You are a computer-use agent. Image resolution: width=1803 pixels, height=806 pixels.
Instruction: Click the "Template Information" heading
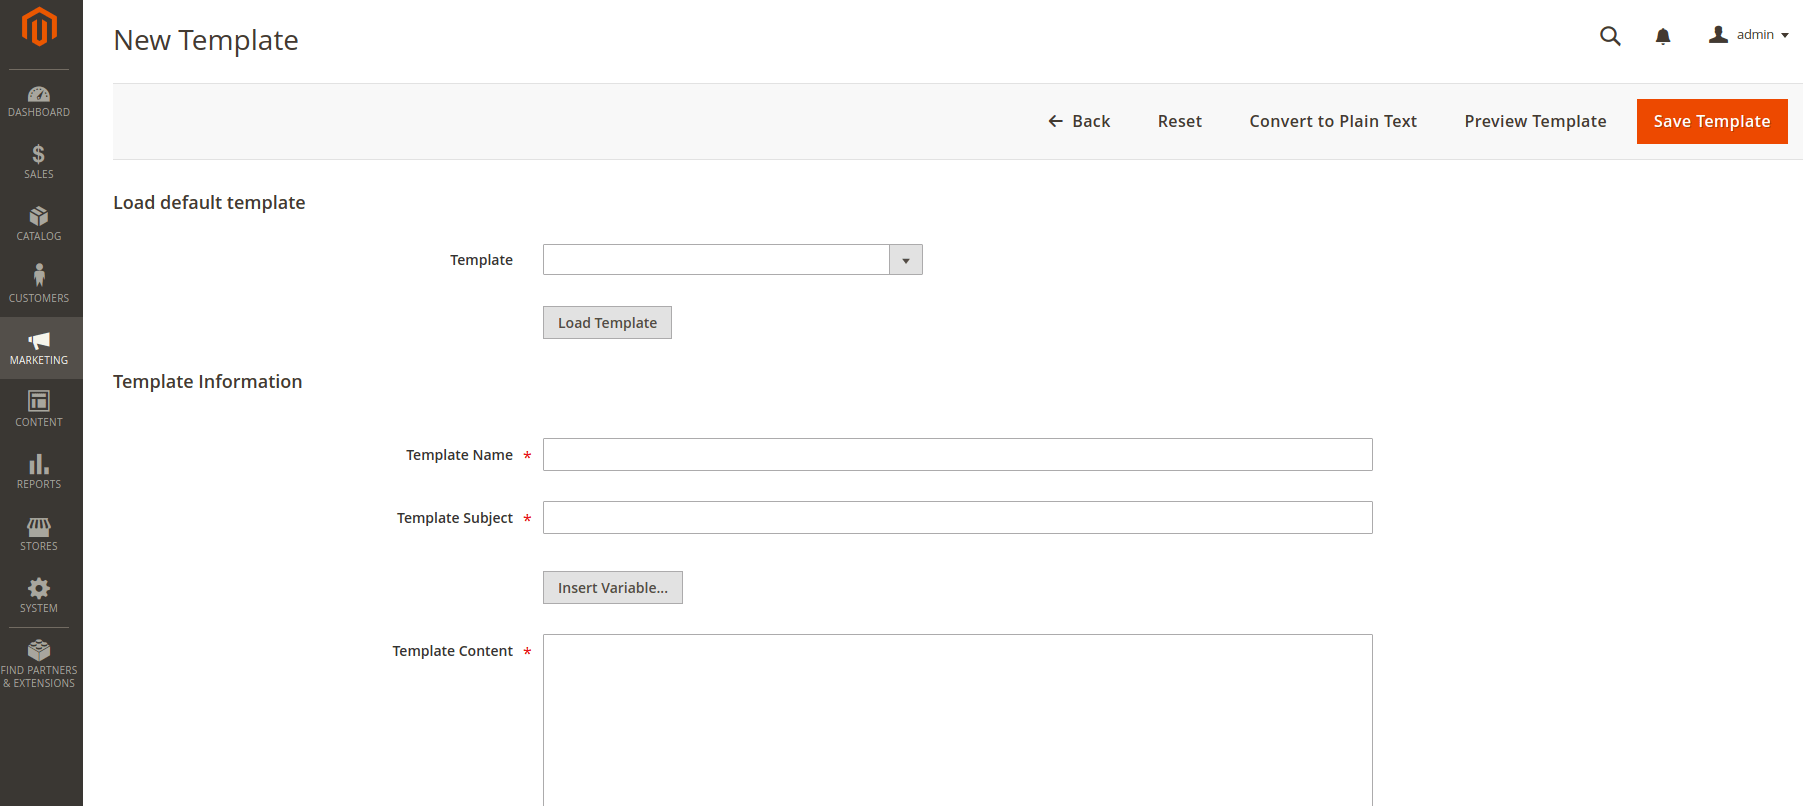(208, 382)
